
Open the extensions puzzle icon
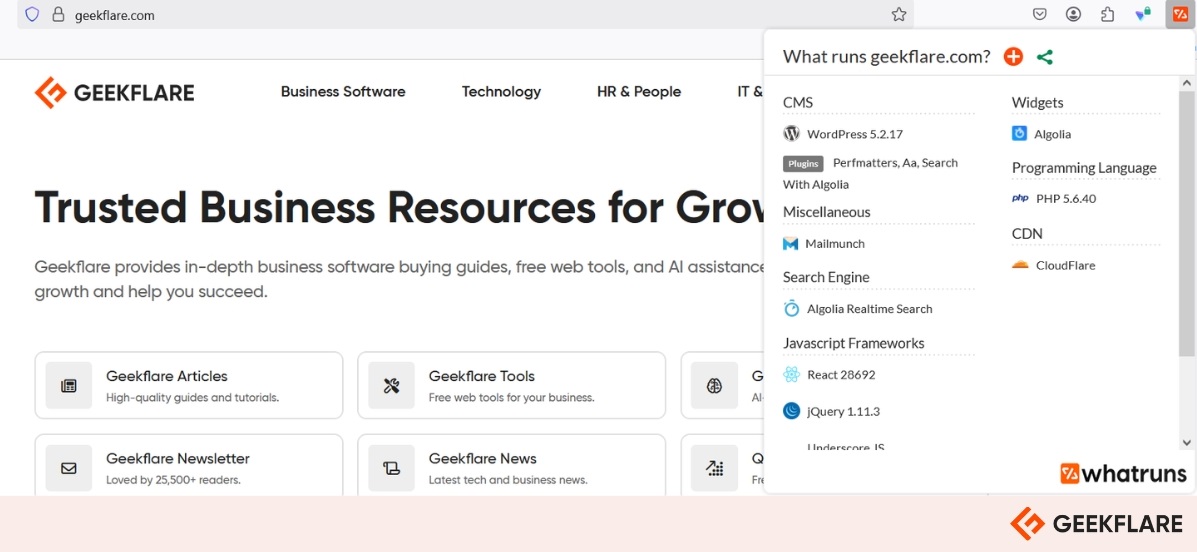coord(1108,14)
